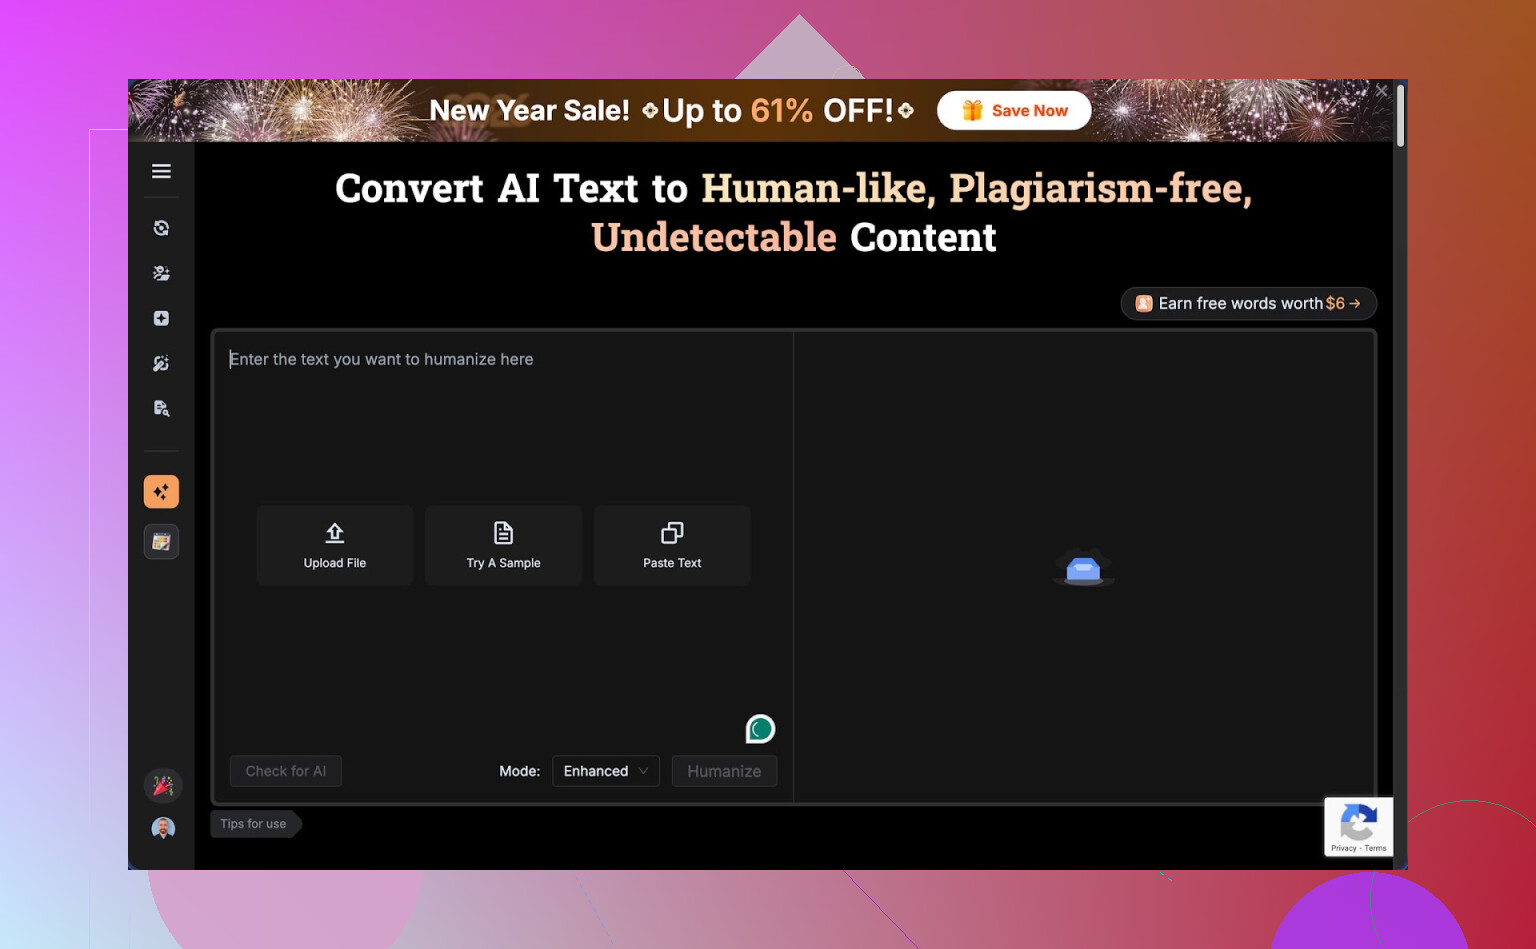Select the magic wand icon in sidebar

point(161,363)
